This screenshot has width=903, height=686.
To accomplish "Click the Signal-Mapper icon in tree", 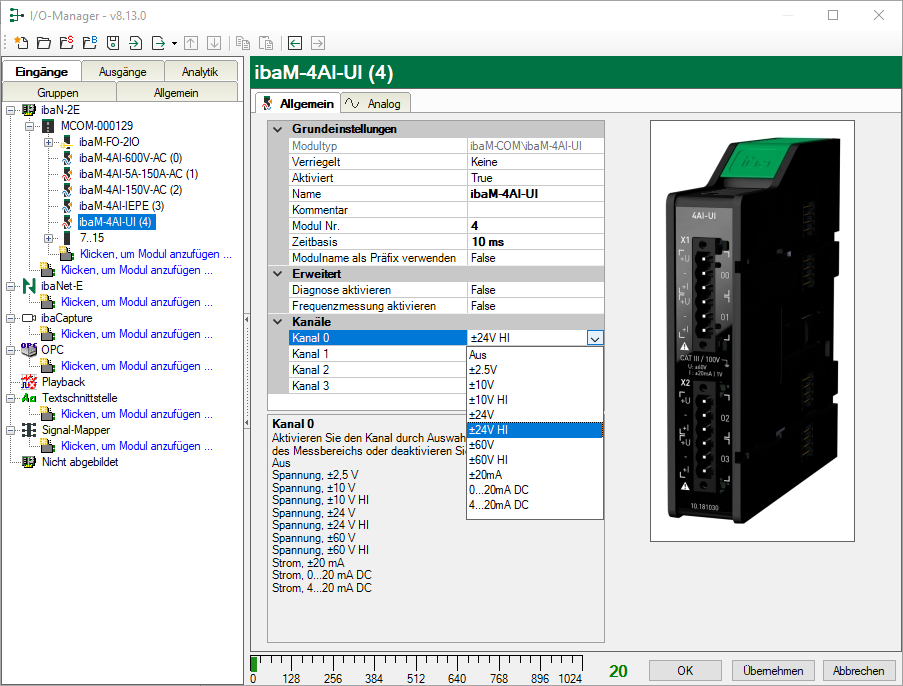I will [x=28, y=430].
